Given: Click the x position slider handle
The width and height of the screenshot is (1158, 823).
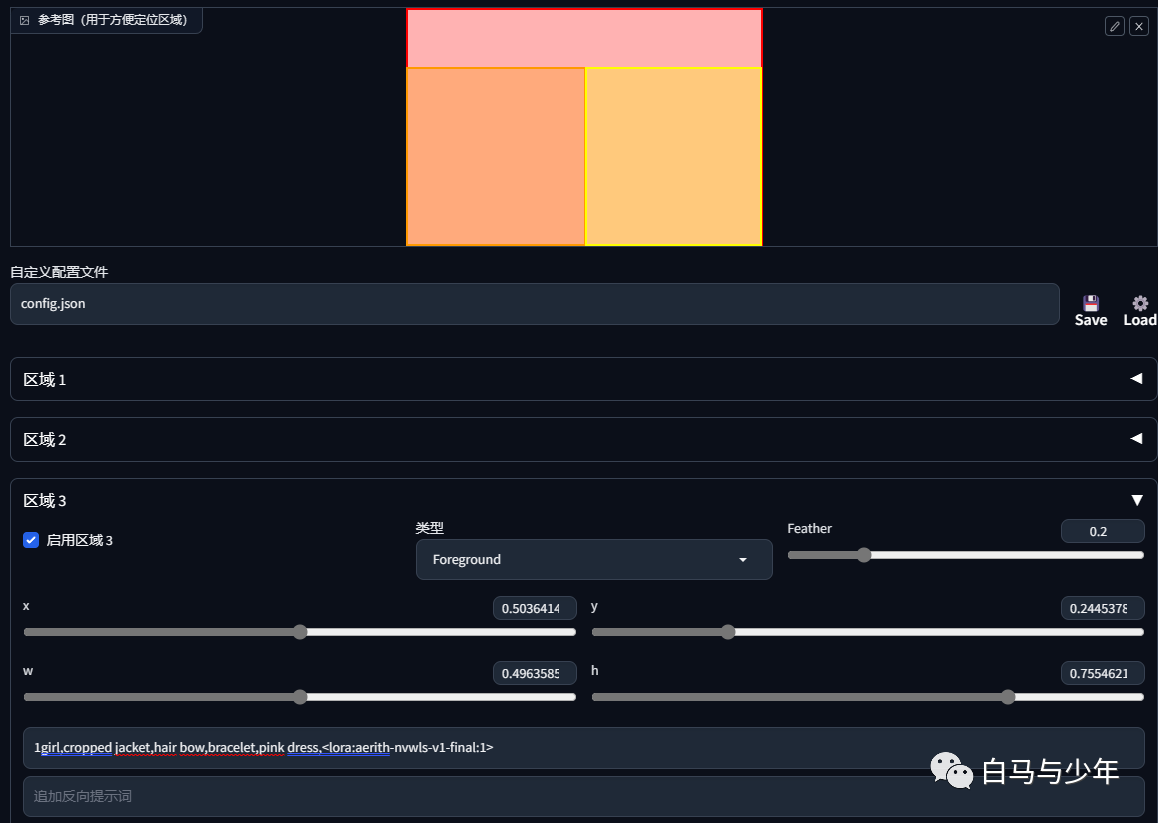Looking at the screenshot, I should pos(300,632).
